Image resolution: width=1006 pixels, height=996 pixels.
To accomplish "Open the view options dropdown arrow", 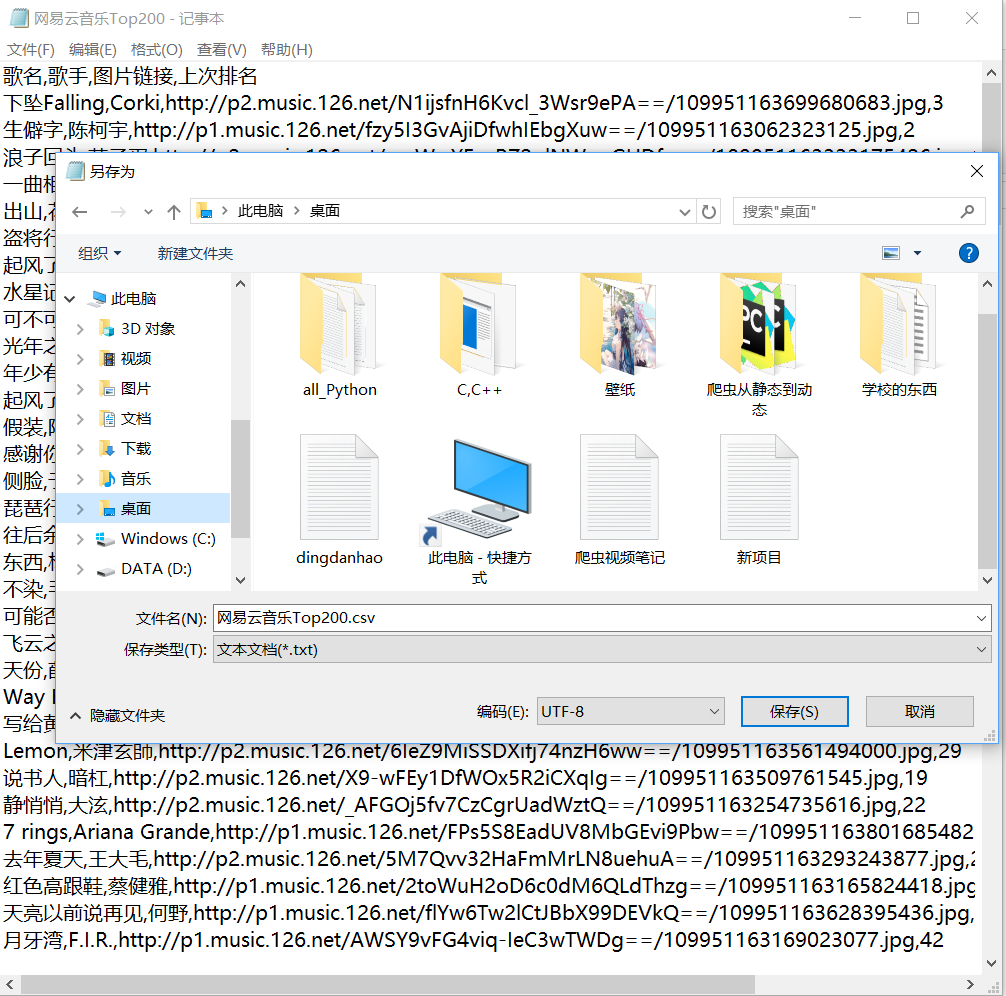I will click(x=917, y=253).
